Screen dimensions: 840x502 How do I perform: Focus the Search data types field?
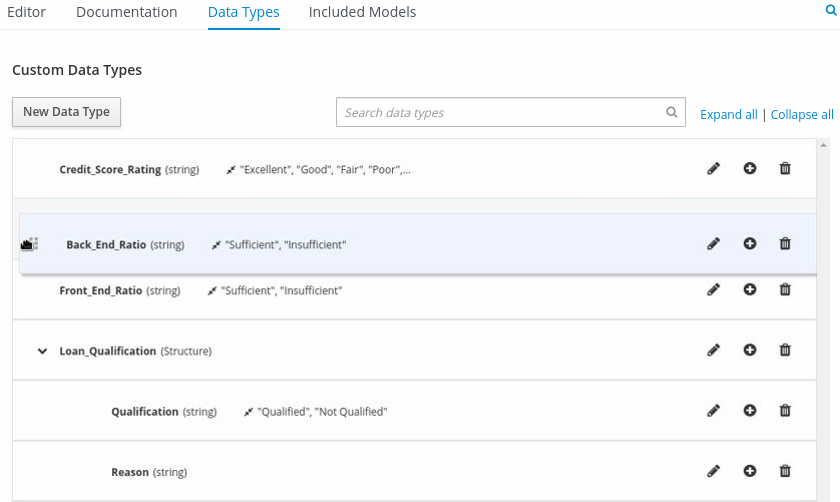tap(500, 113)
